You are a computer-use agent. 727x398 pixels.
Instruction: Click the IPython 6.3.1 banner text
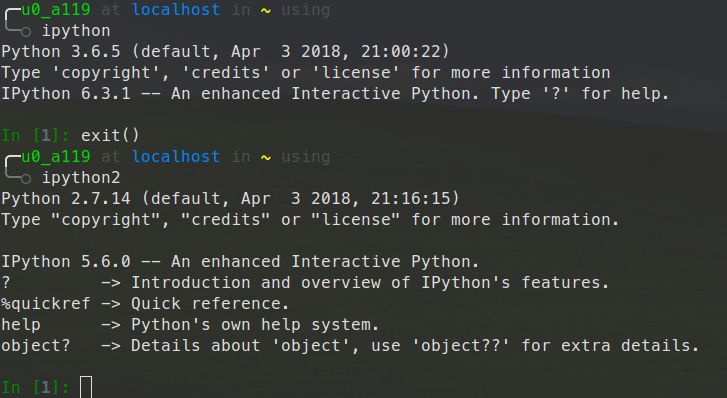point(335,94)
